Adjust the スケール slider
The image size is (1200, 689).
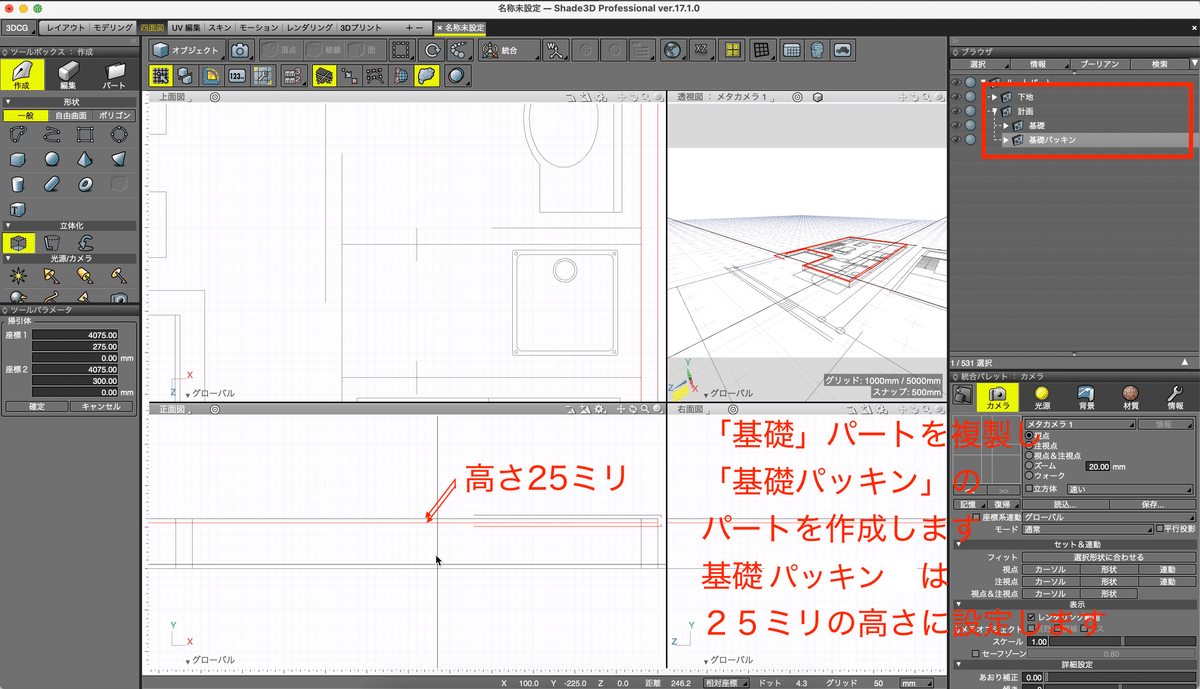[1122, 641]
